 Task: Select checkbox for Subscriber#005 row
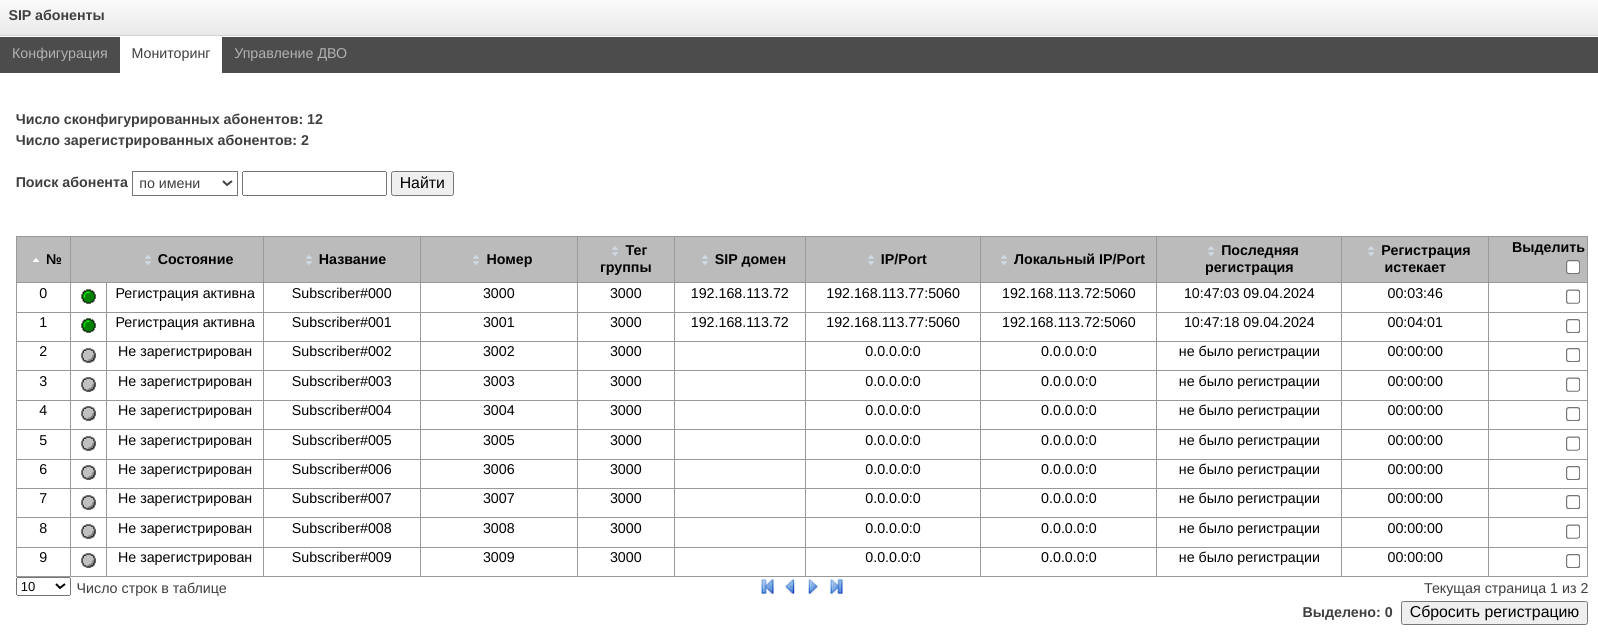tap(1573, 444)
